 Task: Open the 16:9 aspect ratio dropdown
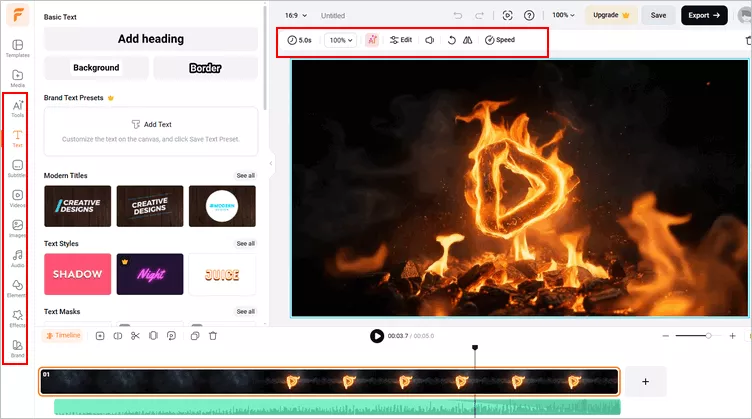pyautogui.click(x=296, y=15)
